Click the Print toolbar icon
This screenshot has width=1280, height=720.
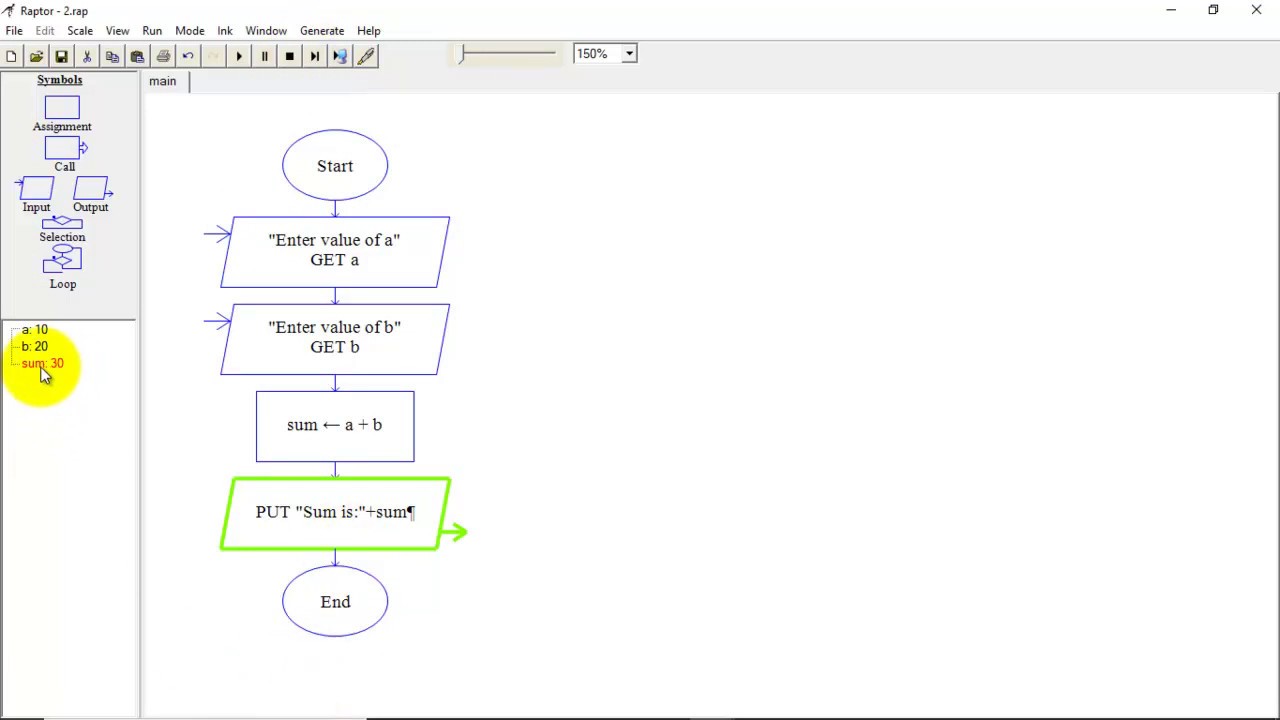[163, 56]
